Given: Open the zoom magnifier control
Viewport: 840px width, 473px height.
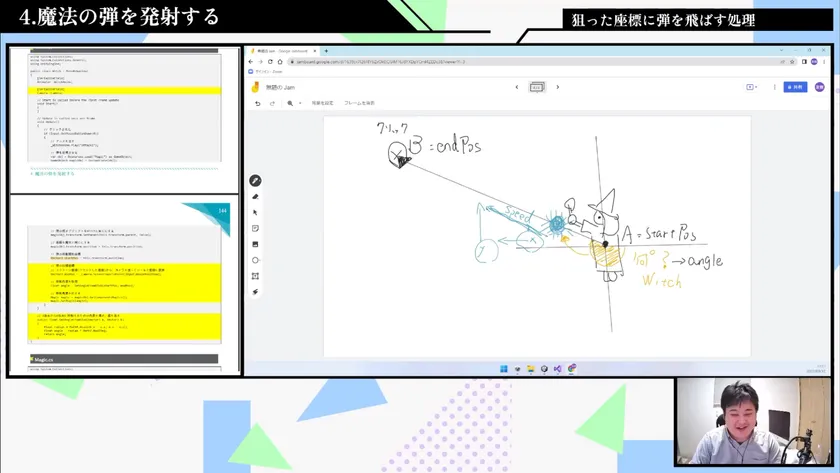Looking at the screenshot, I should (x=290, y=103).
